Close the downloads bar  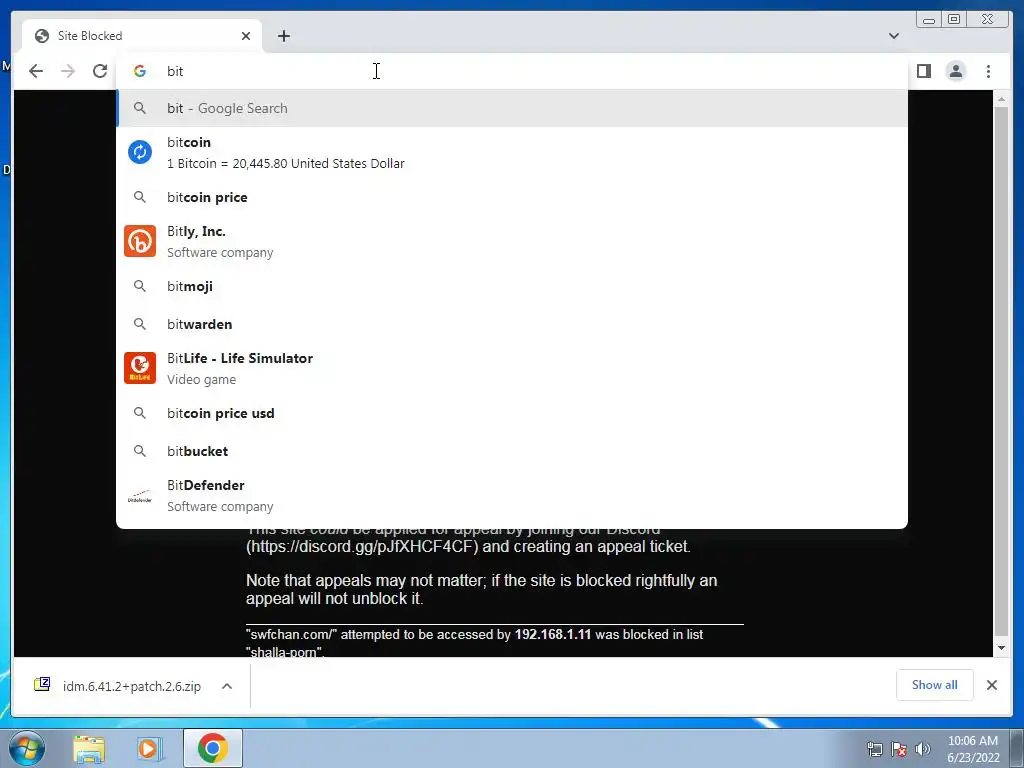click(991, 685)
